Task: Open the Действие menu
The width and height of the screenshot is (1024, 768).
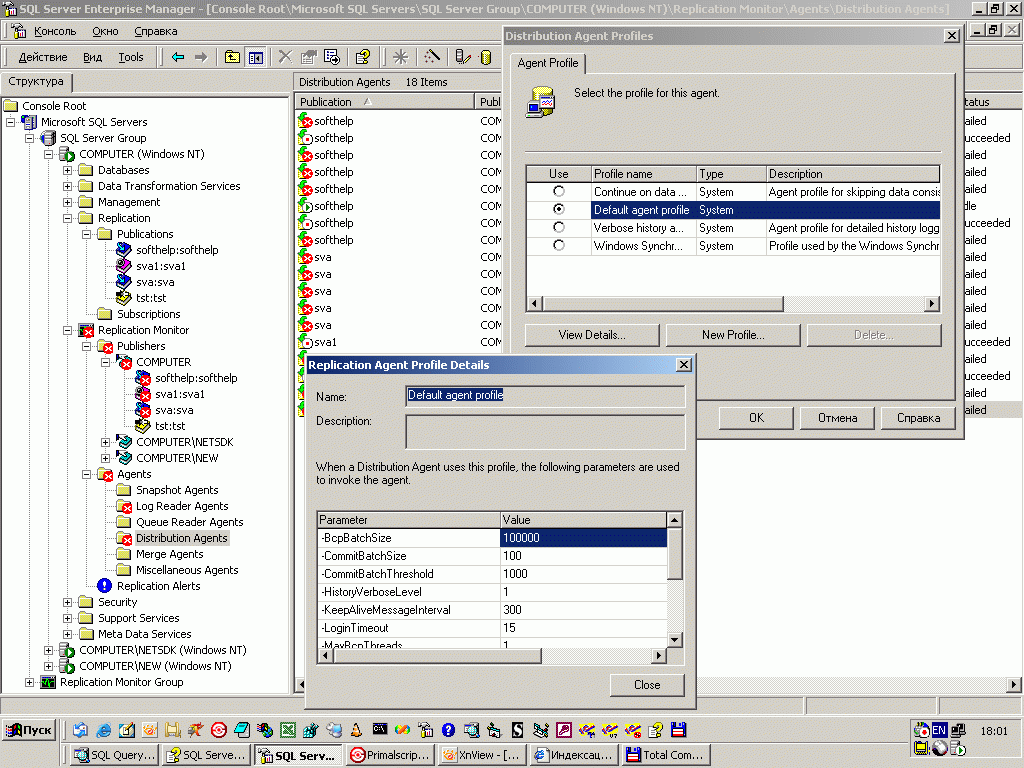Action: click(x=43, y=57)
